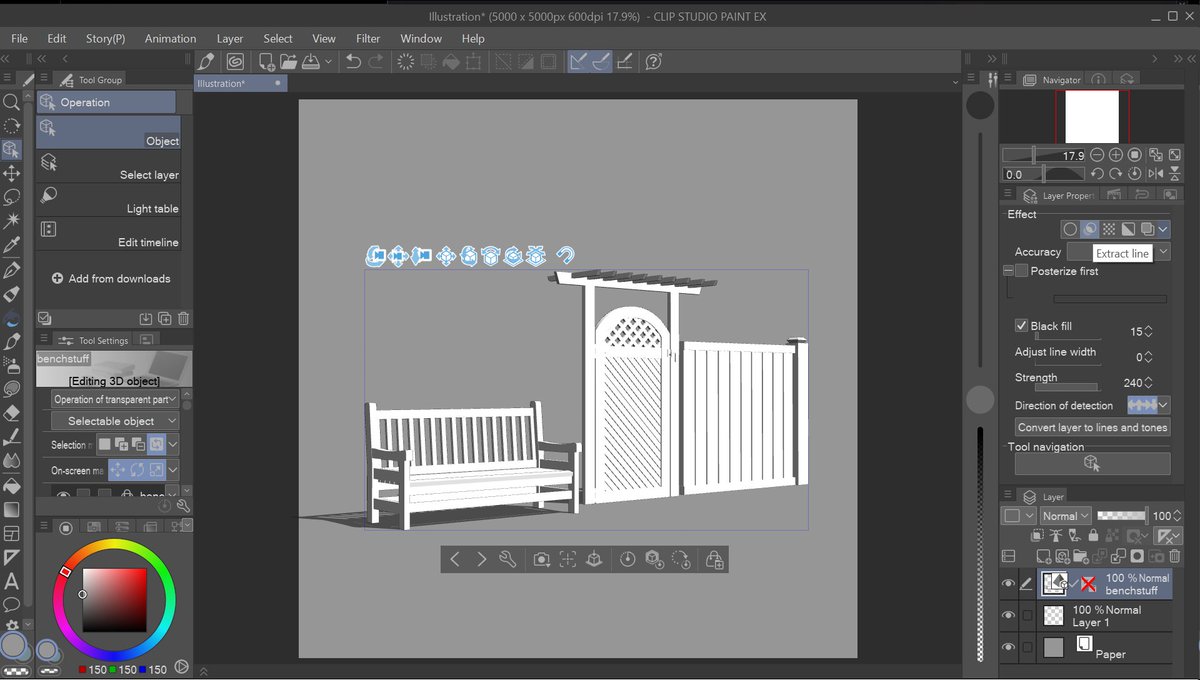This screenshot has height=680, width=1200.
Task: Create new raster layer icon
Action: [1044, 556]
